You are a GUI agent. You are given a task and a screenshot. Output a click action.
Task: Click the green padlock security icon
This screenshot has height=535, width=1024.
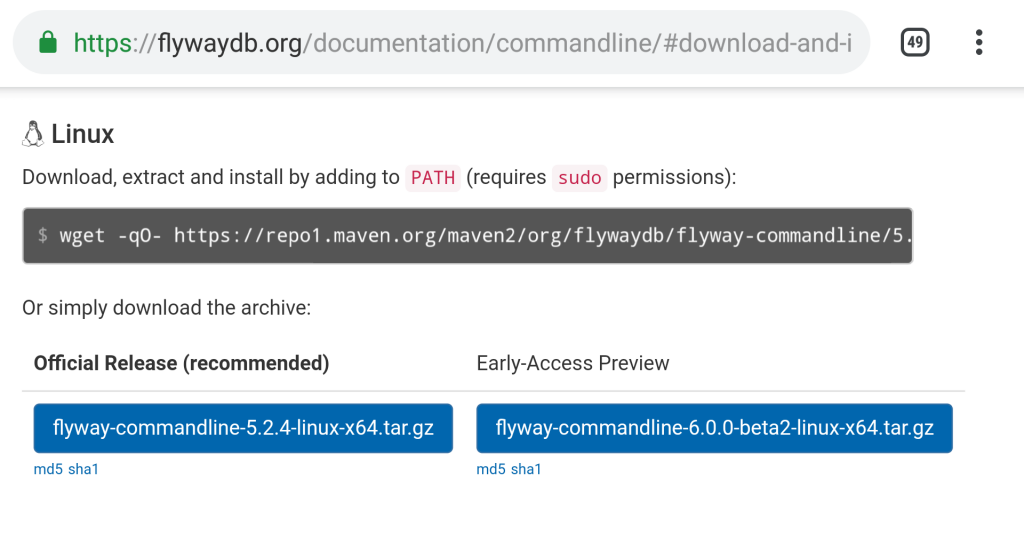[x=48, y=42]
